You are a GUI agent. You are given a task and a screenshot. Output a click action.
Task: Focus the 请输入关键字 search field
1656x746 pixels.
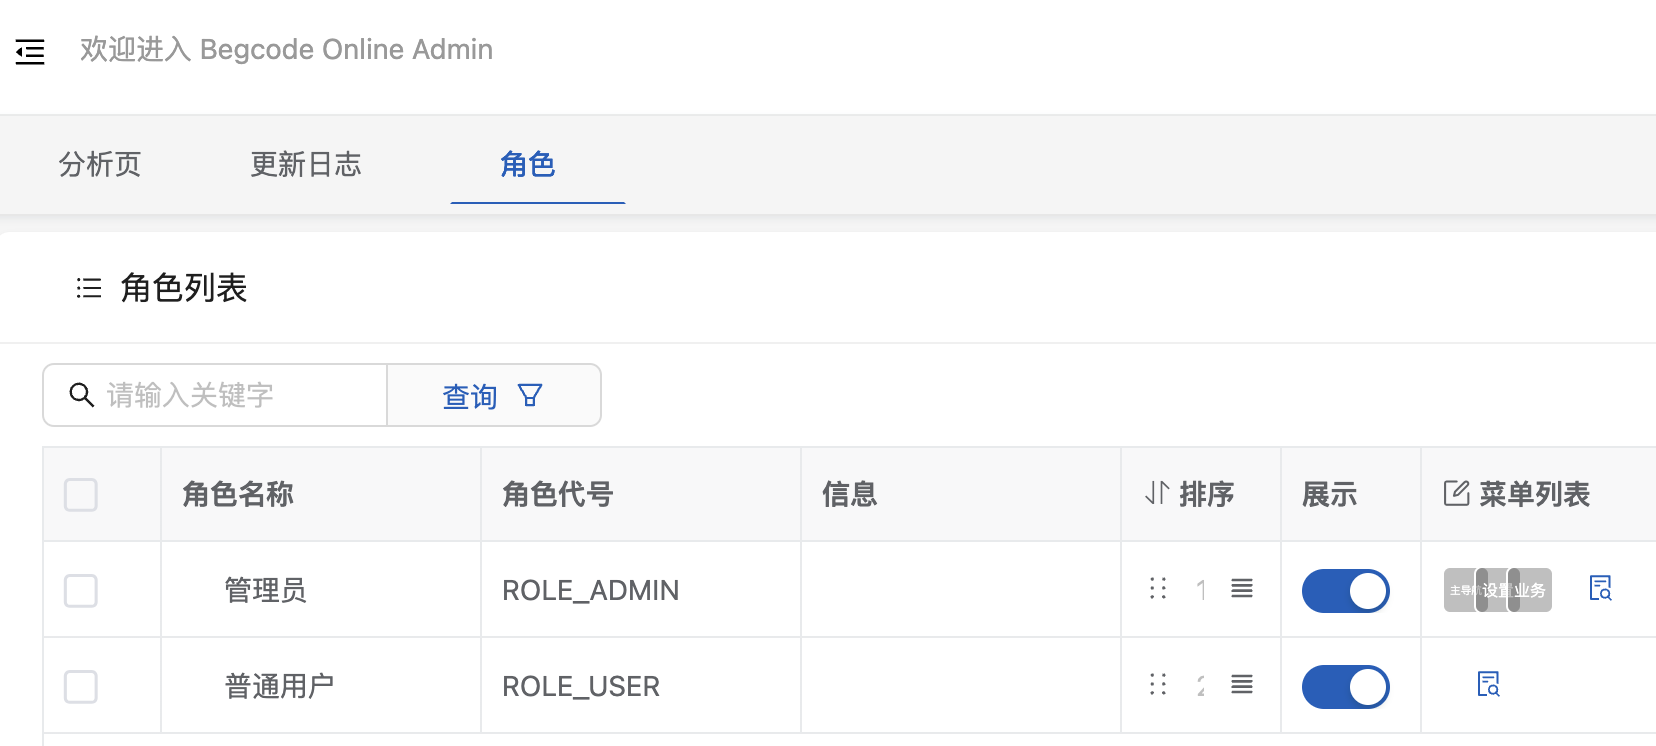click(215, 395)
